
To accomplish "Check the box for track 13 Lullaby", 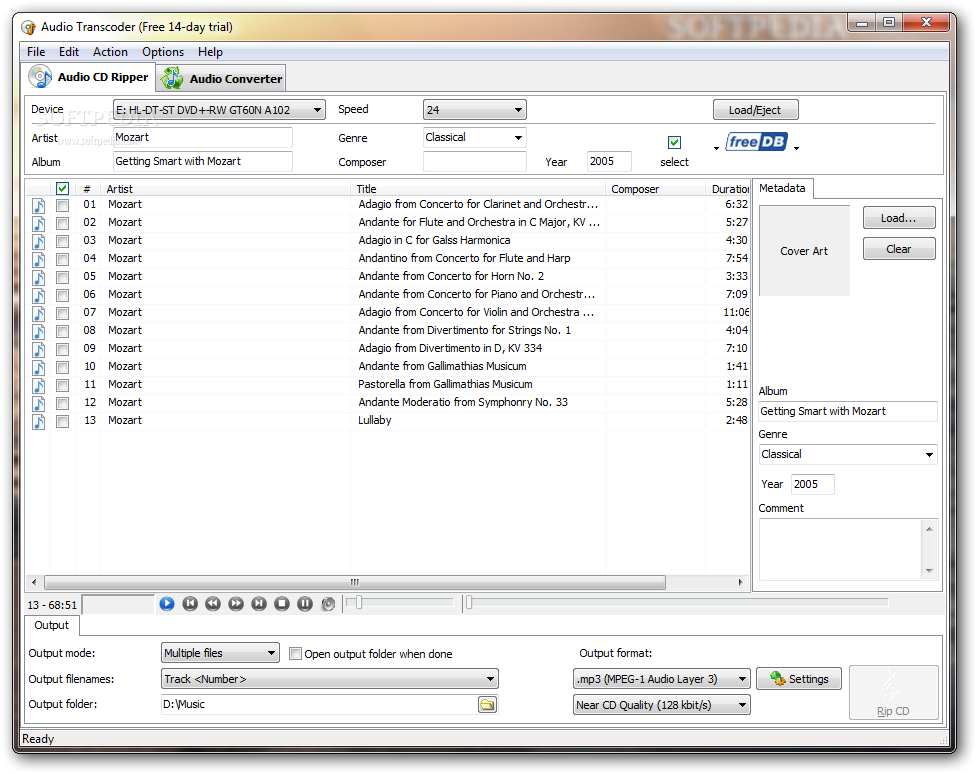I will (62, 422).
